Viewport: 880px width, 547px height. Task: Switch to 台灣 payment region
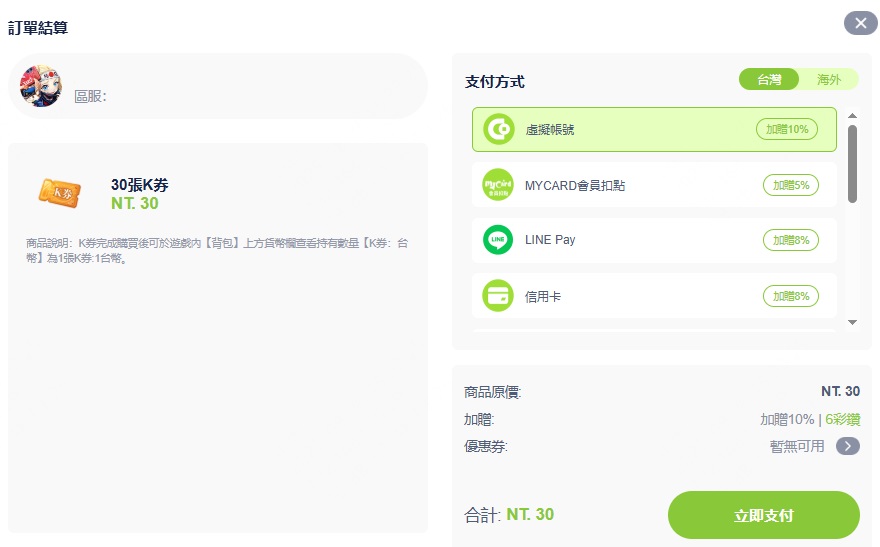point(769,80)
